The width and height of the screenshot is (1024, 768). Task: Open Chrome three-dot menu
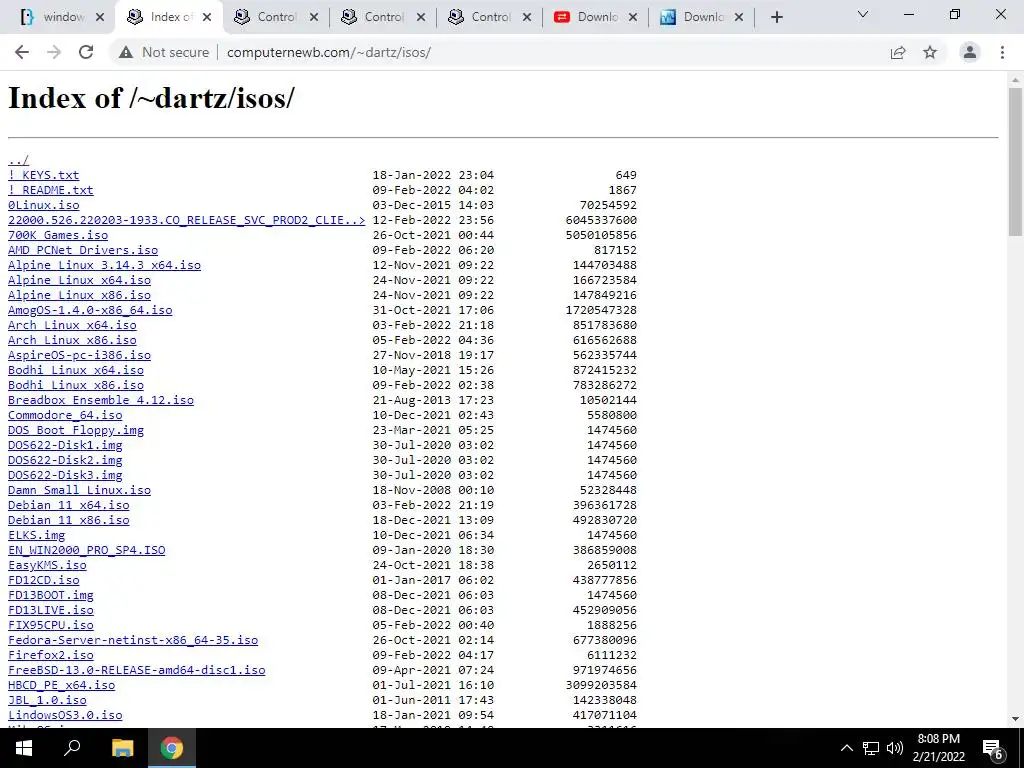1002,52
